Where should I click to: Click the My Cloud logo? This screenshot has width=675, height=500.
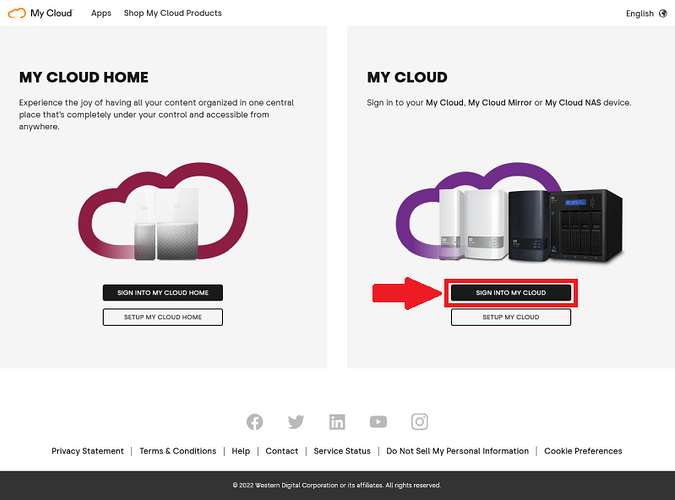click(41, 13)
